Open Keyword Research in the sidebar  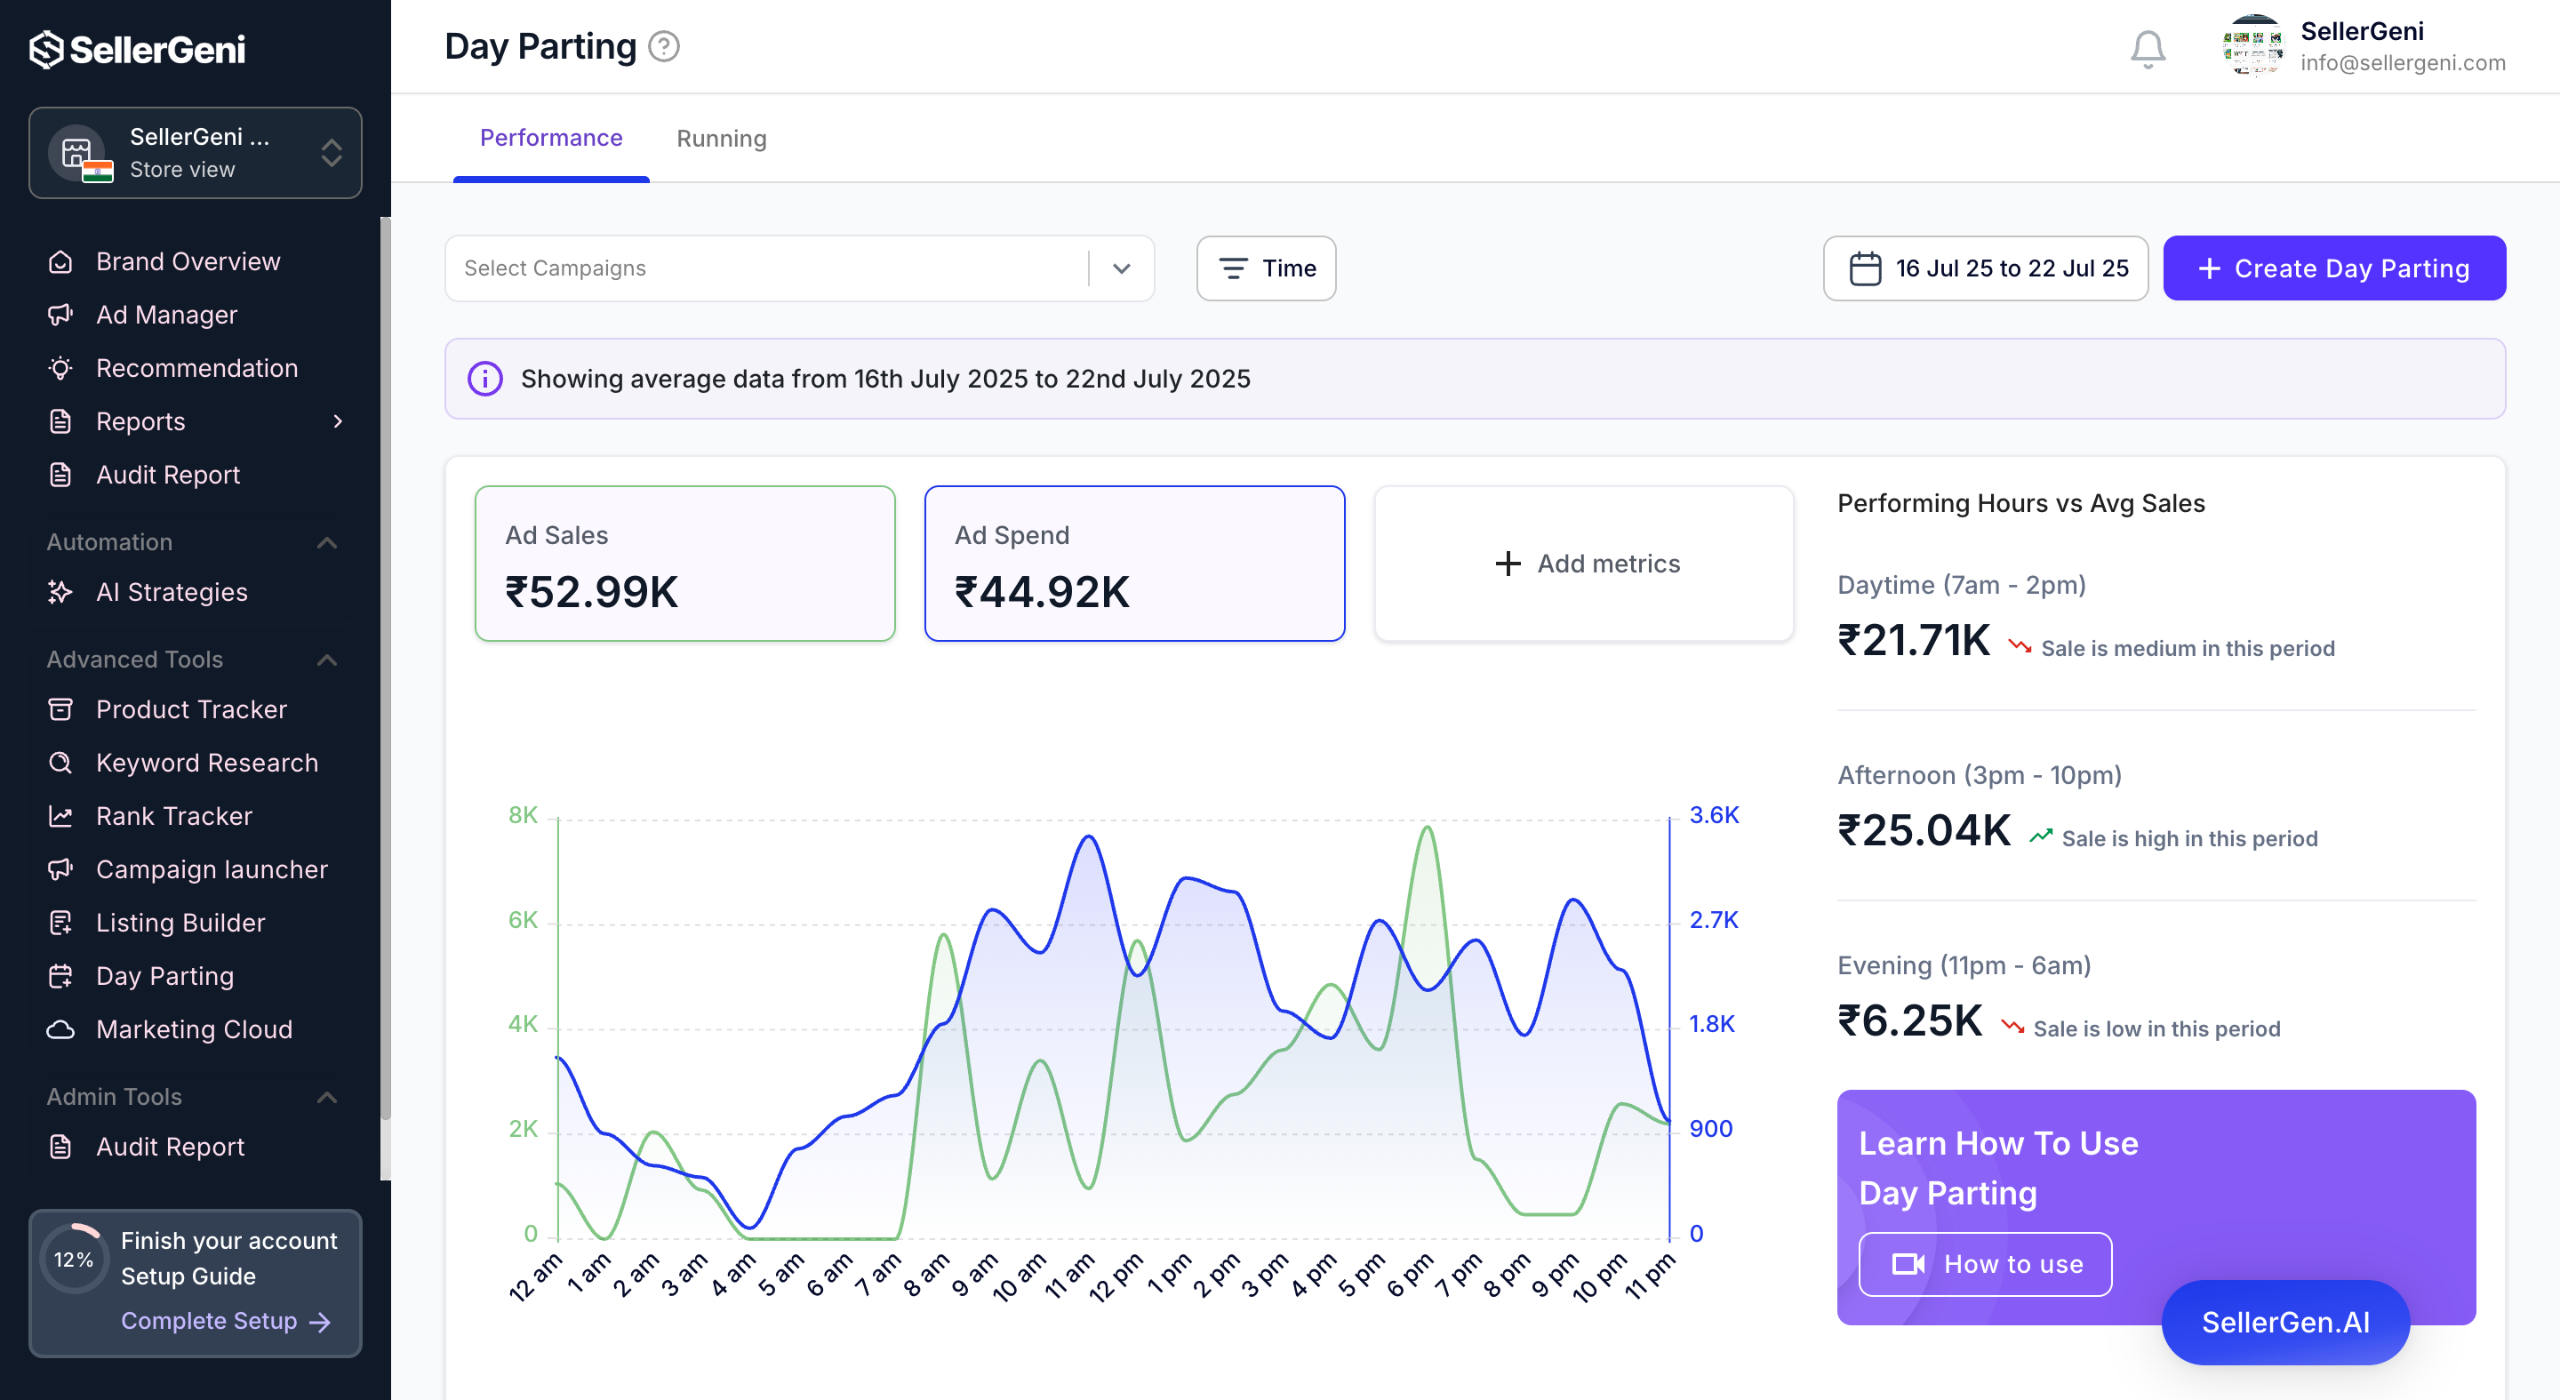[206, 763]
